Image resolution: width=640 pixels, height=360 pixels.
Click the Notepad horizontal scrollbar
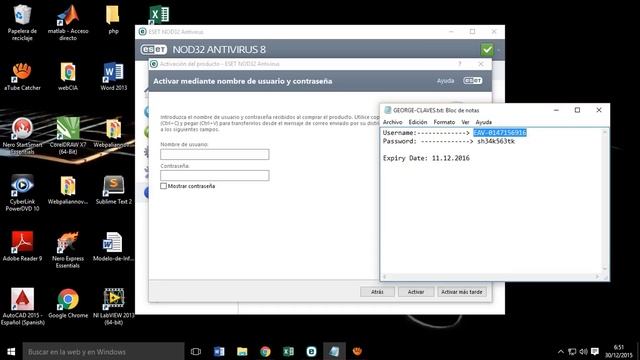[x=491, y=277]
